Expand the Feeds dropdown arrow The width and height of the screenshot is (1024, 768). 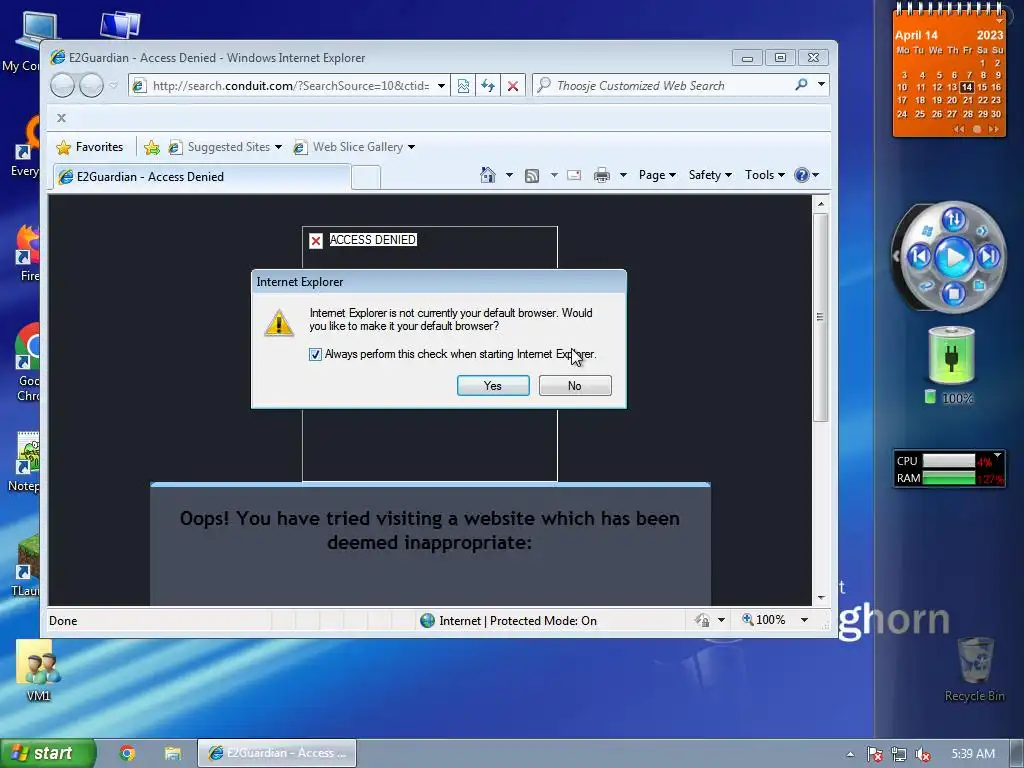point(554,175)
